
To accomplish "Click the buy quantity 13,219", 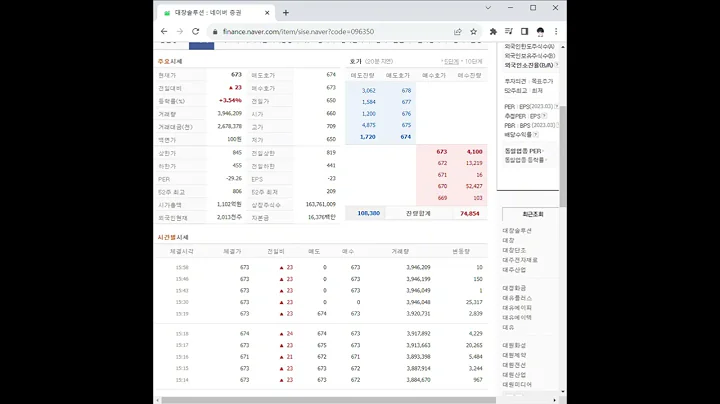I will 474,163.
